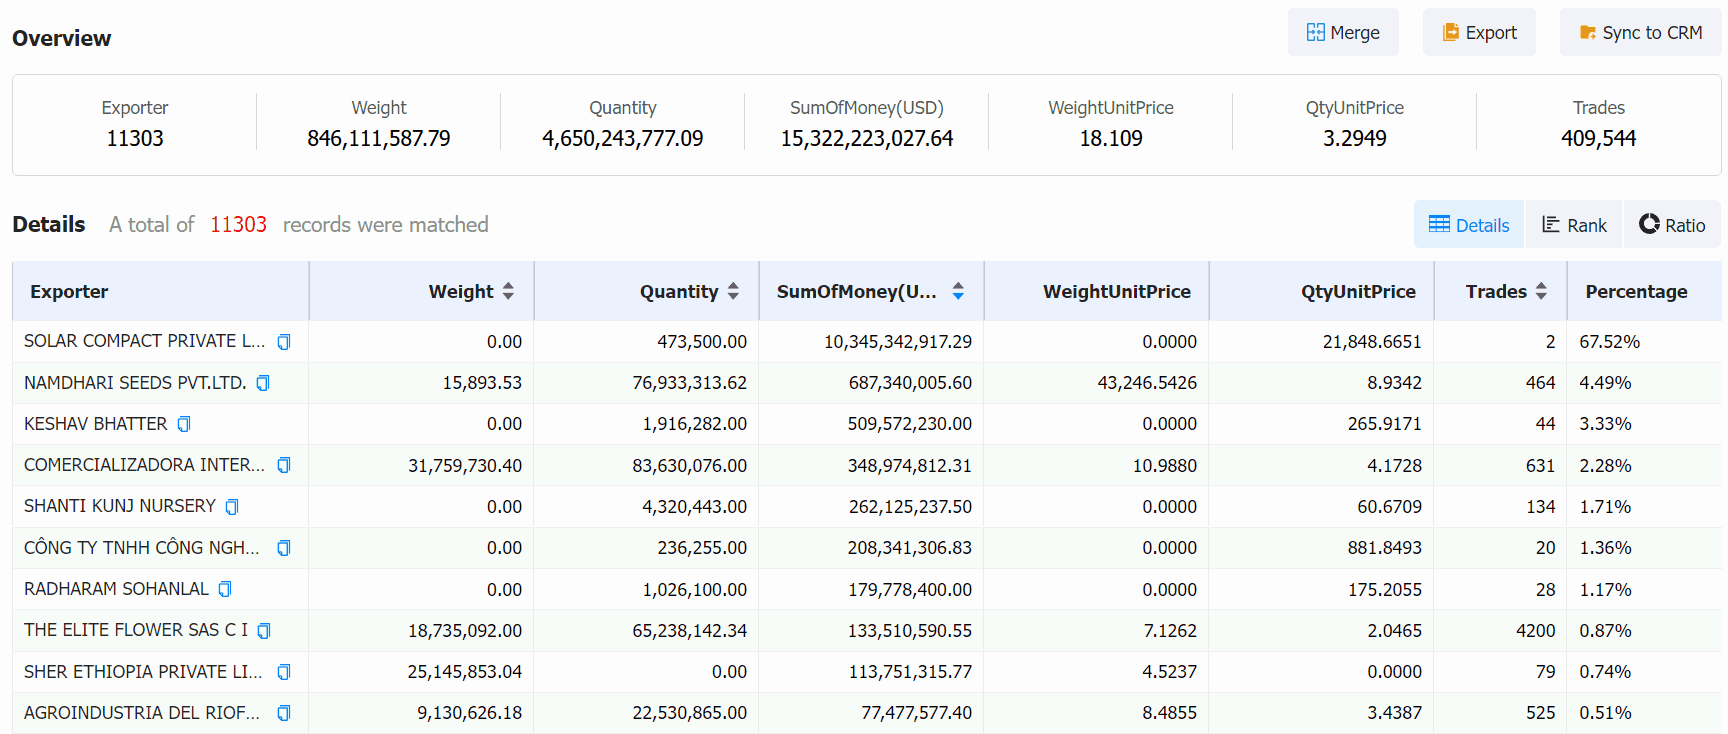Screen dimensions: 1728x734
Task: Copy AGROINDUSTRIA DEL RIOF... name icon
Action: pyautogui.click(x=284, y=713)
